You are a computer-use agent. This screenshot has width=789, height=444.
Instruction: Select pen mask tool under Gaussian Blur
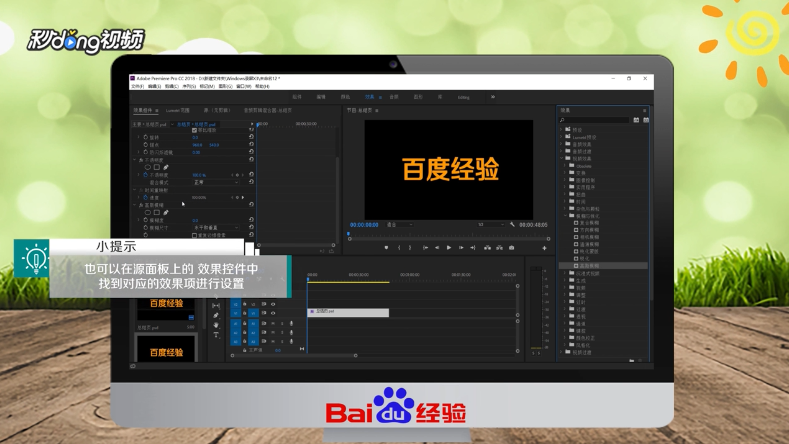click(x=166, y=212)
